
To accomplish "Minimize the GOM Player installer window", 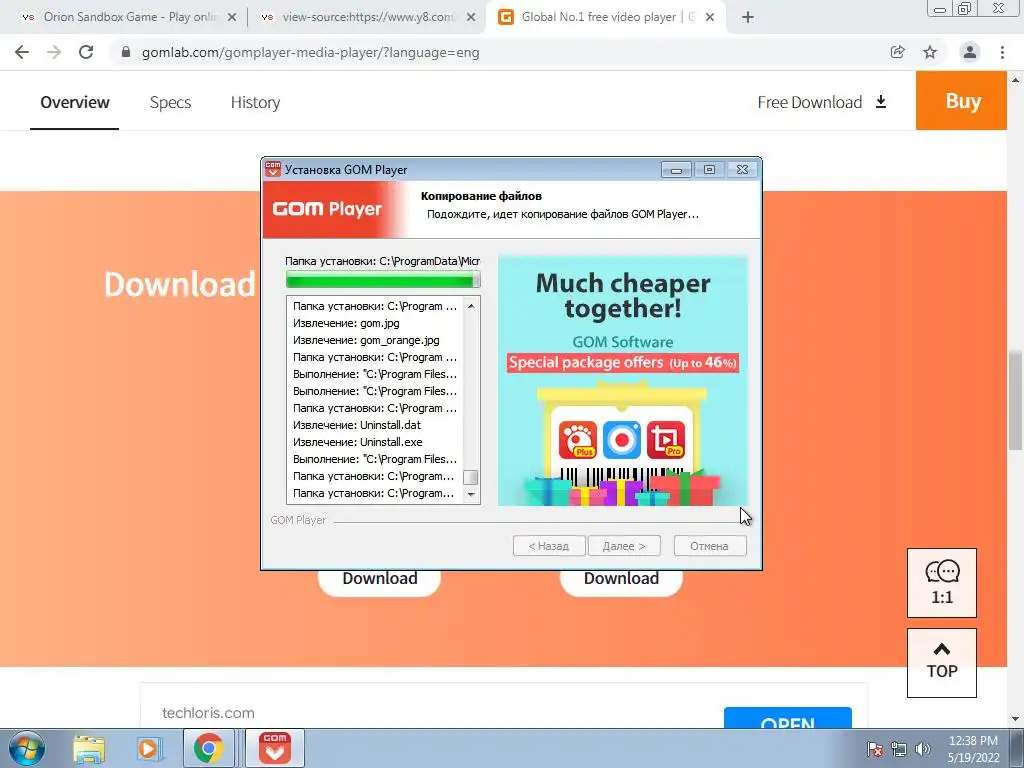I will [676, 170].
